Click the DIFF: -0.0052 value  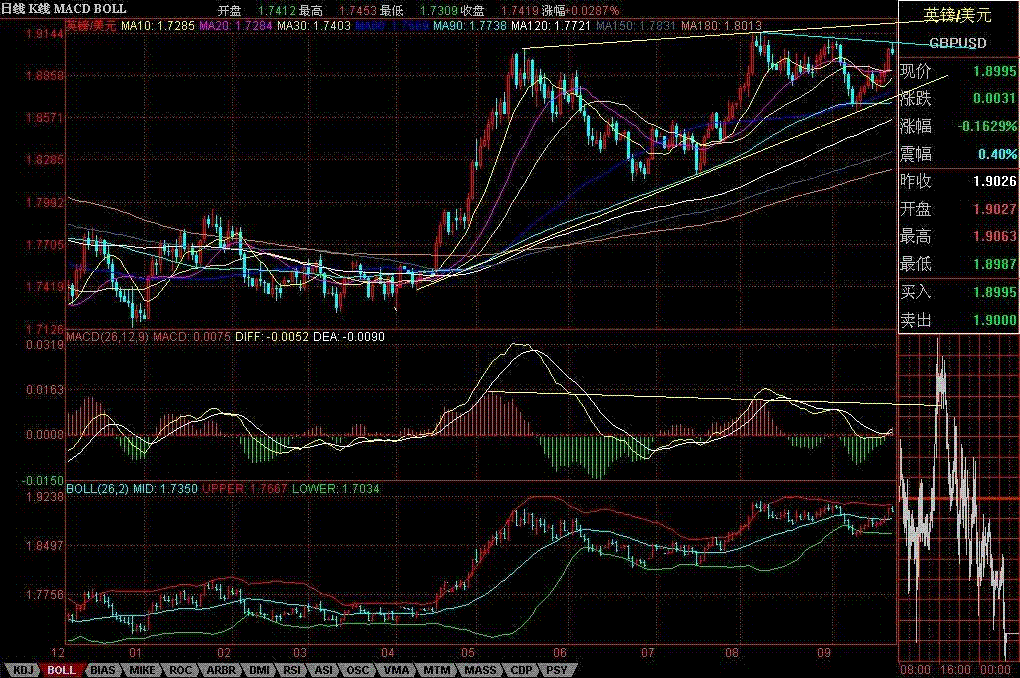[272, 337]
